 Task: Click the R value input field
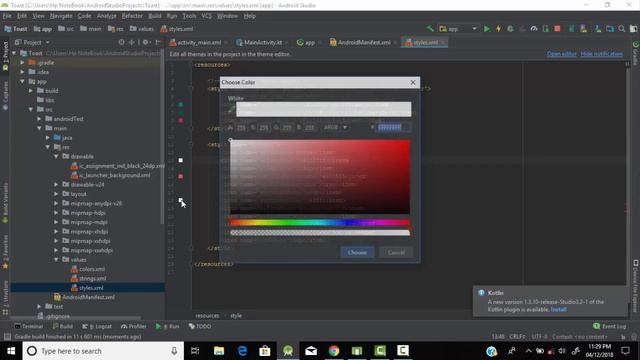click(x=264, y=127)
